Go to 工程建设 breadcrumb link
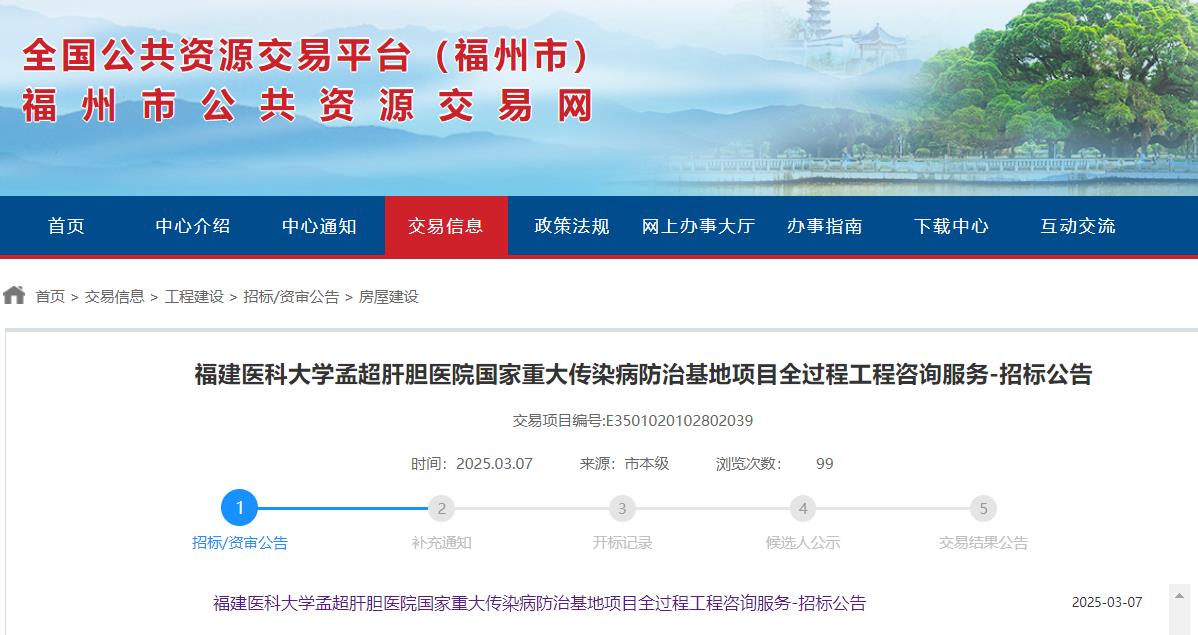The image size is (1198, 635). (194, 296)
